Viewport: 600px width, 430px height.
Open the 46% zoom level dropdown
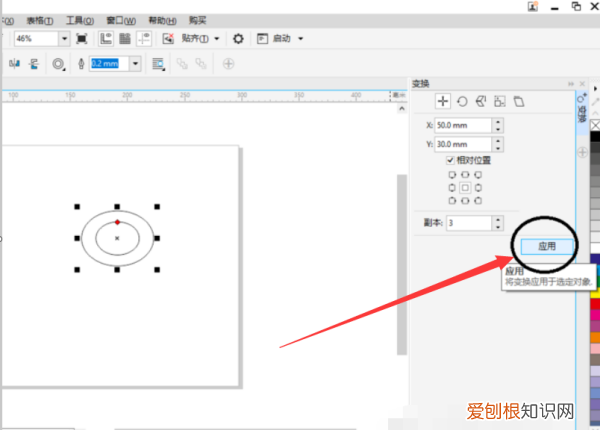(64, 39)
